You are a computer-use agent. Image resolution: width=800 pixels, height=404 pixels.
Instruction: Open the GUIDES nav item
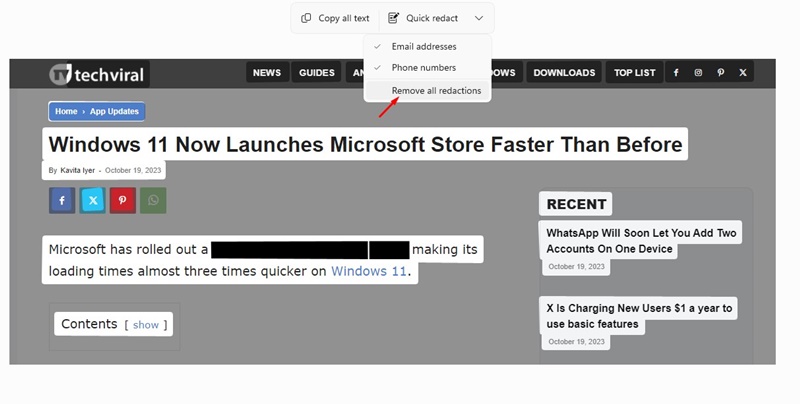(317, 72)
